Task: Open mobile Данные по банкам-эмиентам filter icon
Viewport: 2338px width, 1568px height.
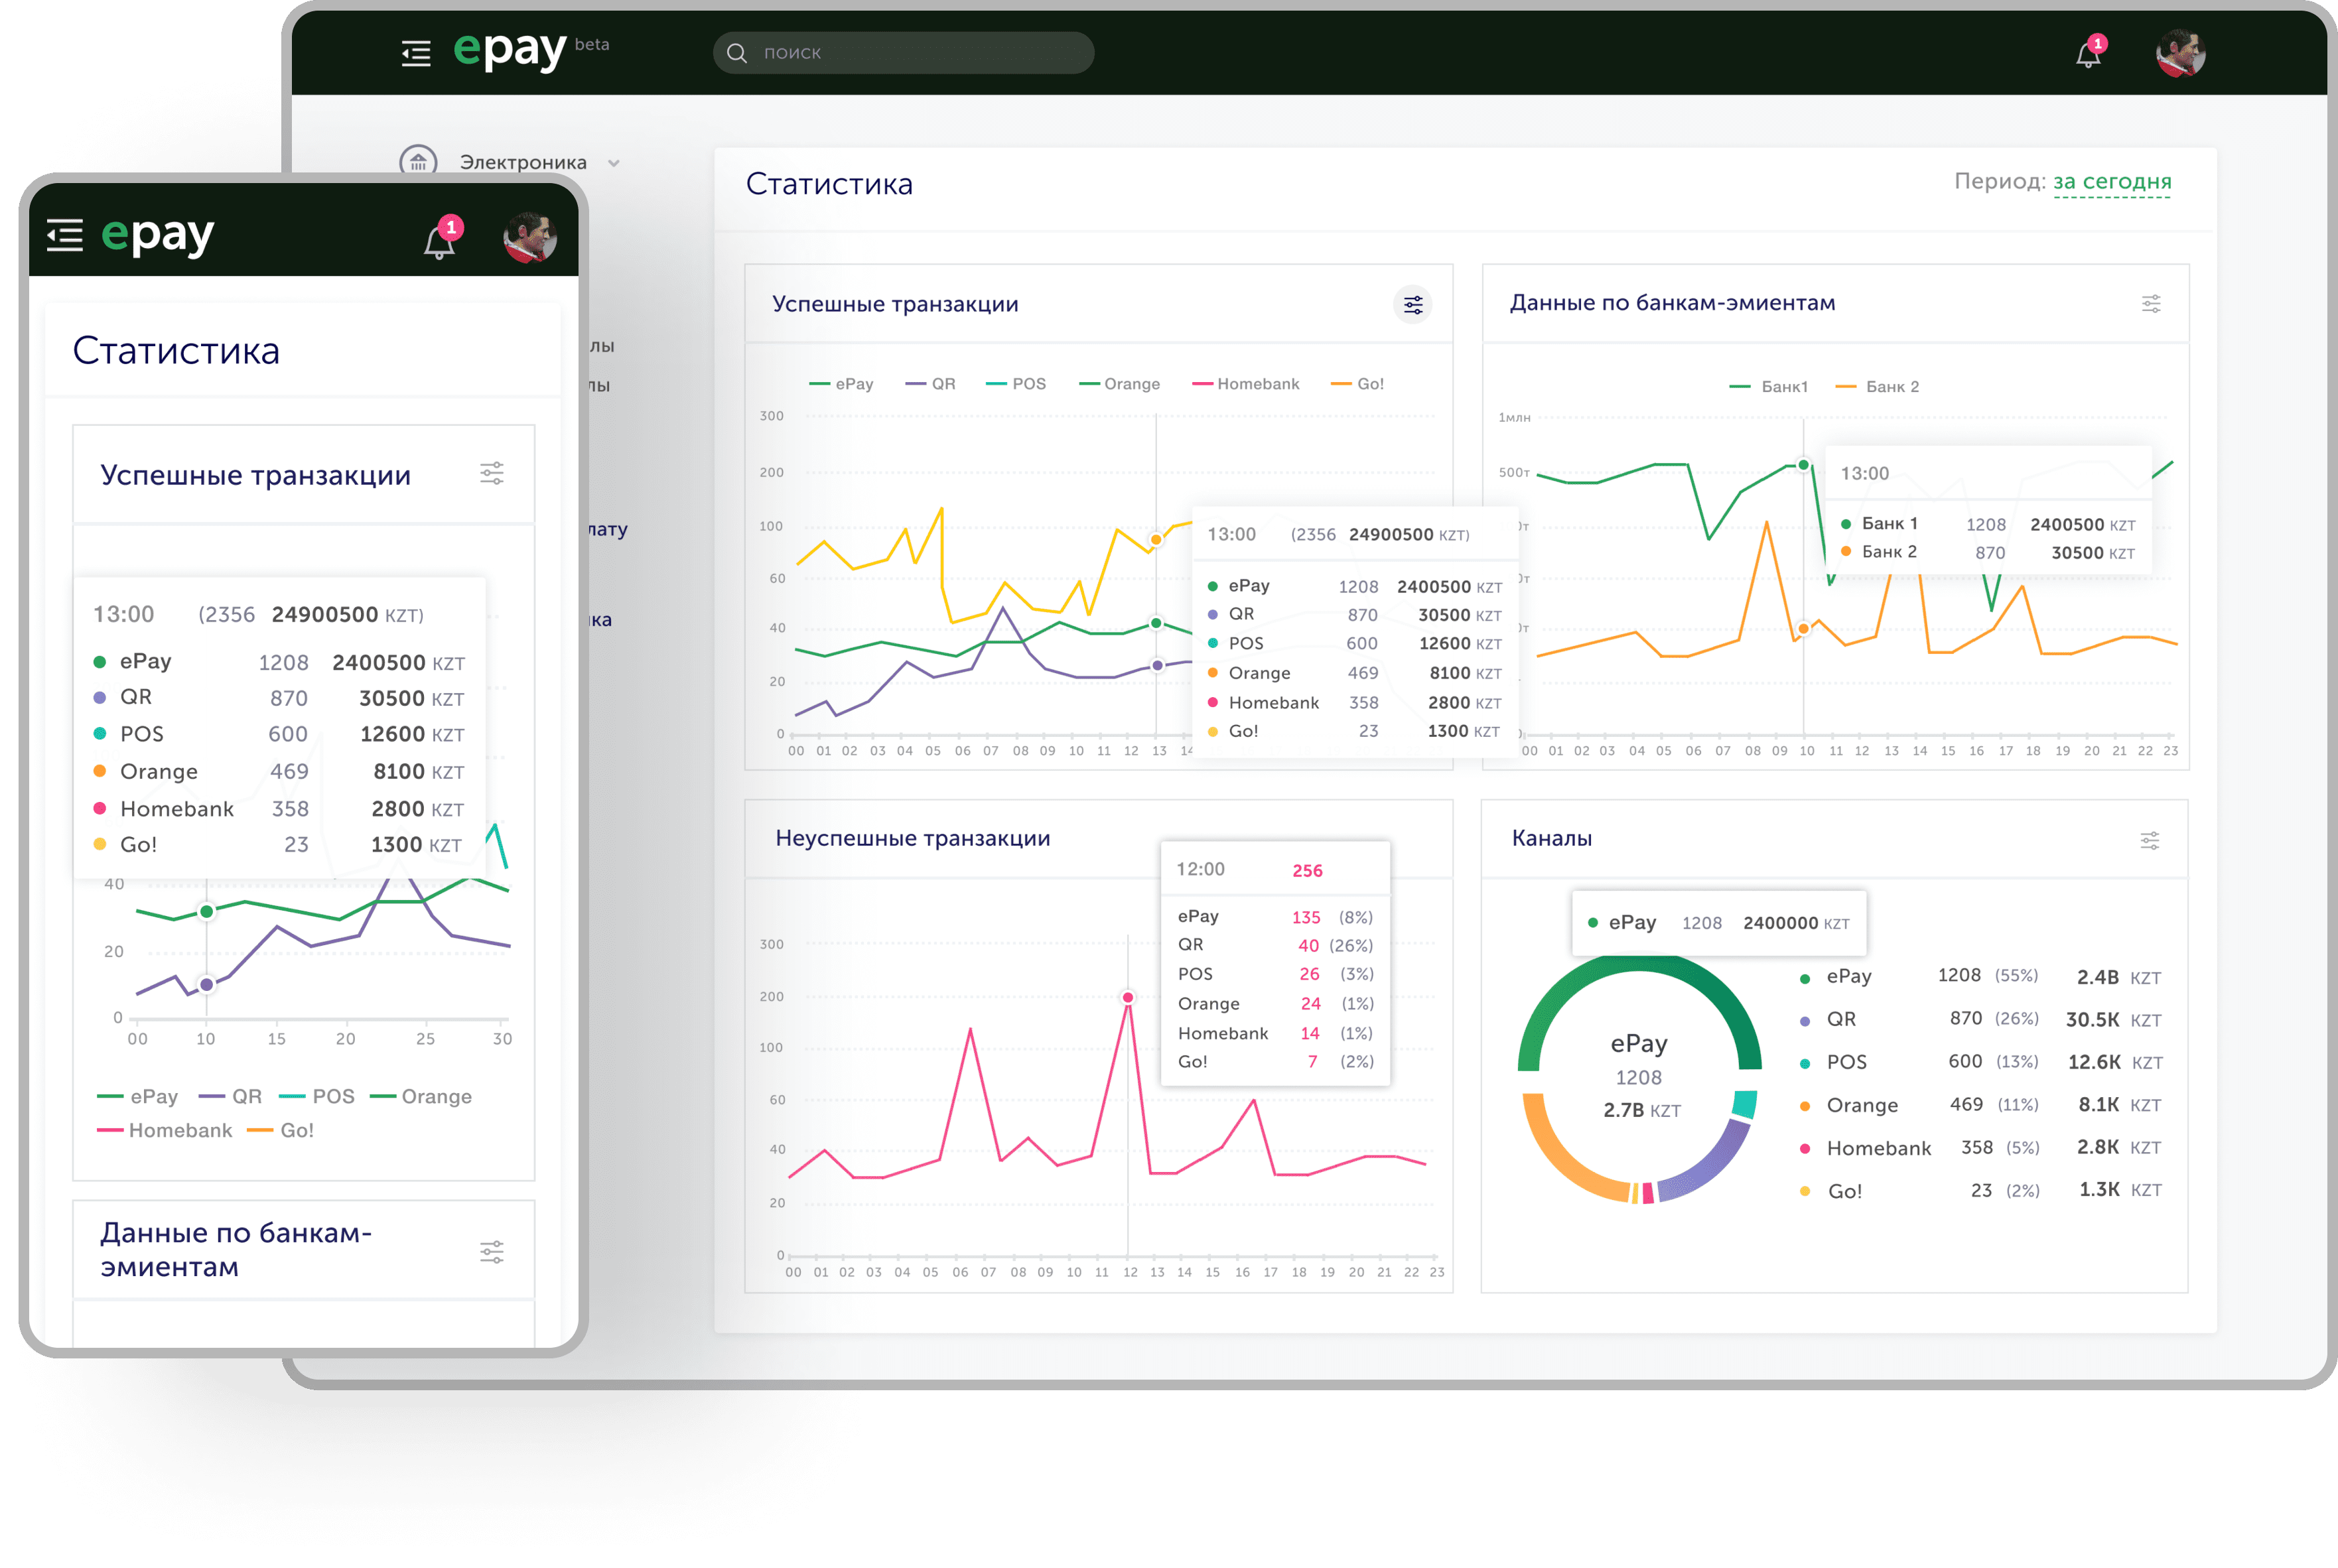Action: tap(492, 1251)
